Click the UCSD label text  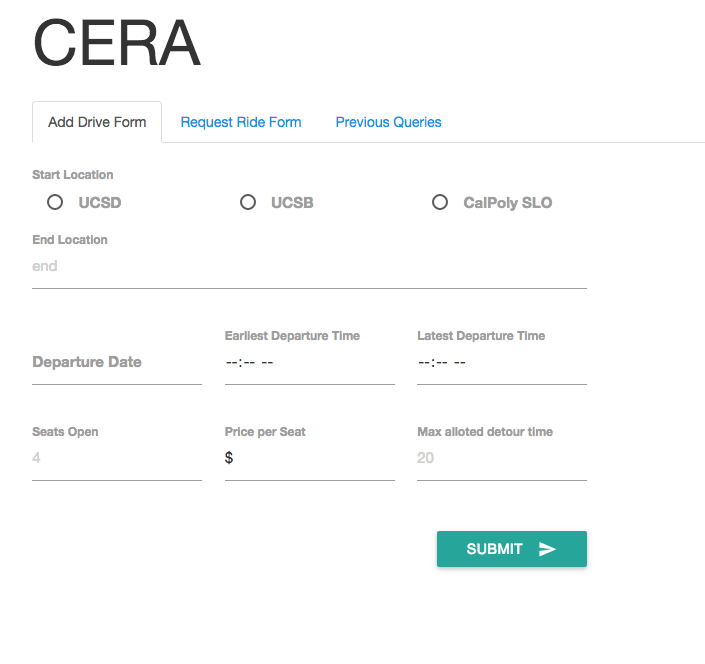100,203
